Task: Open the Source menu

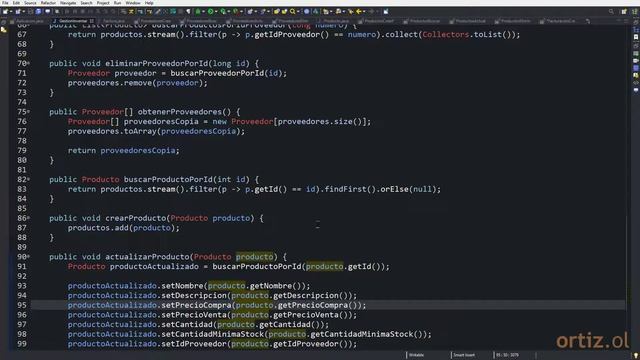Action: 30,3
